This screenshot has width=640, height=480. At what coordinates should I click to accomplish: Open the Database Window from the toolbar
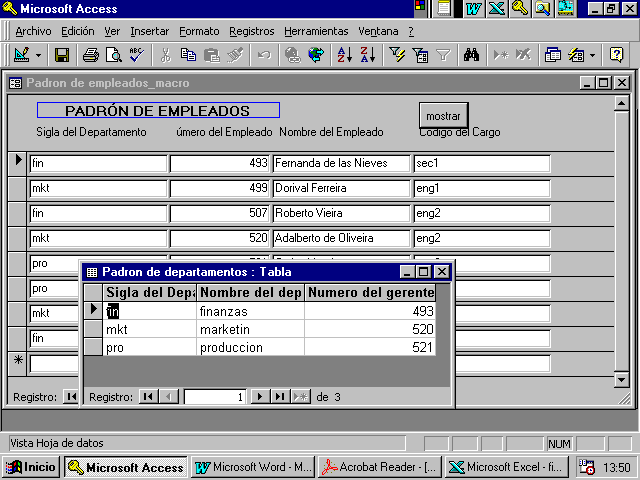pyautogui.click(x=552, y=55)
